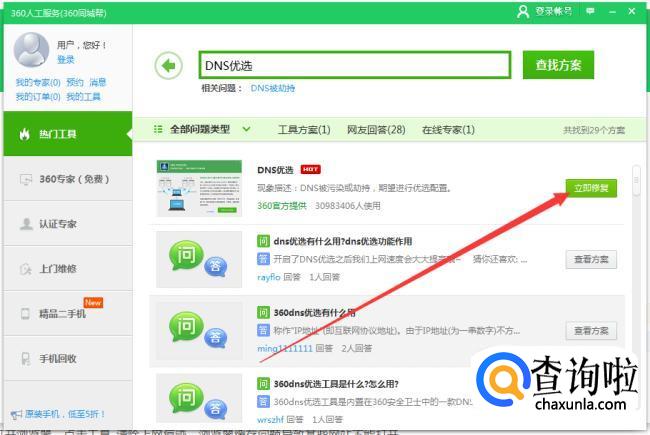The image size is (650, 435).
Task: Open Q&A thumbnail for 360dns优选有什么用
Action: click(199, 331)
